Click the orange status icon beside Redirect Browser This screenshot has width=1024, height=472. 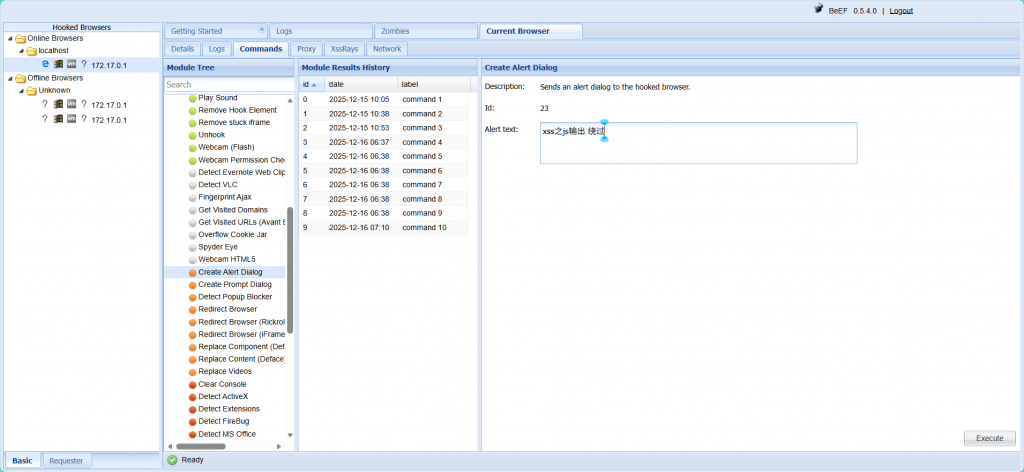point(192,310)
